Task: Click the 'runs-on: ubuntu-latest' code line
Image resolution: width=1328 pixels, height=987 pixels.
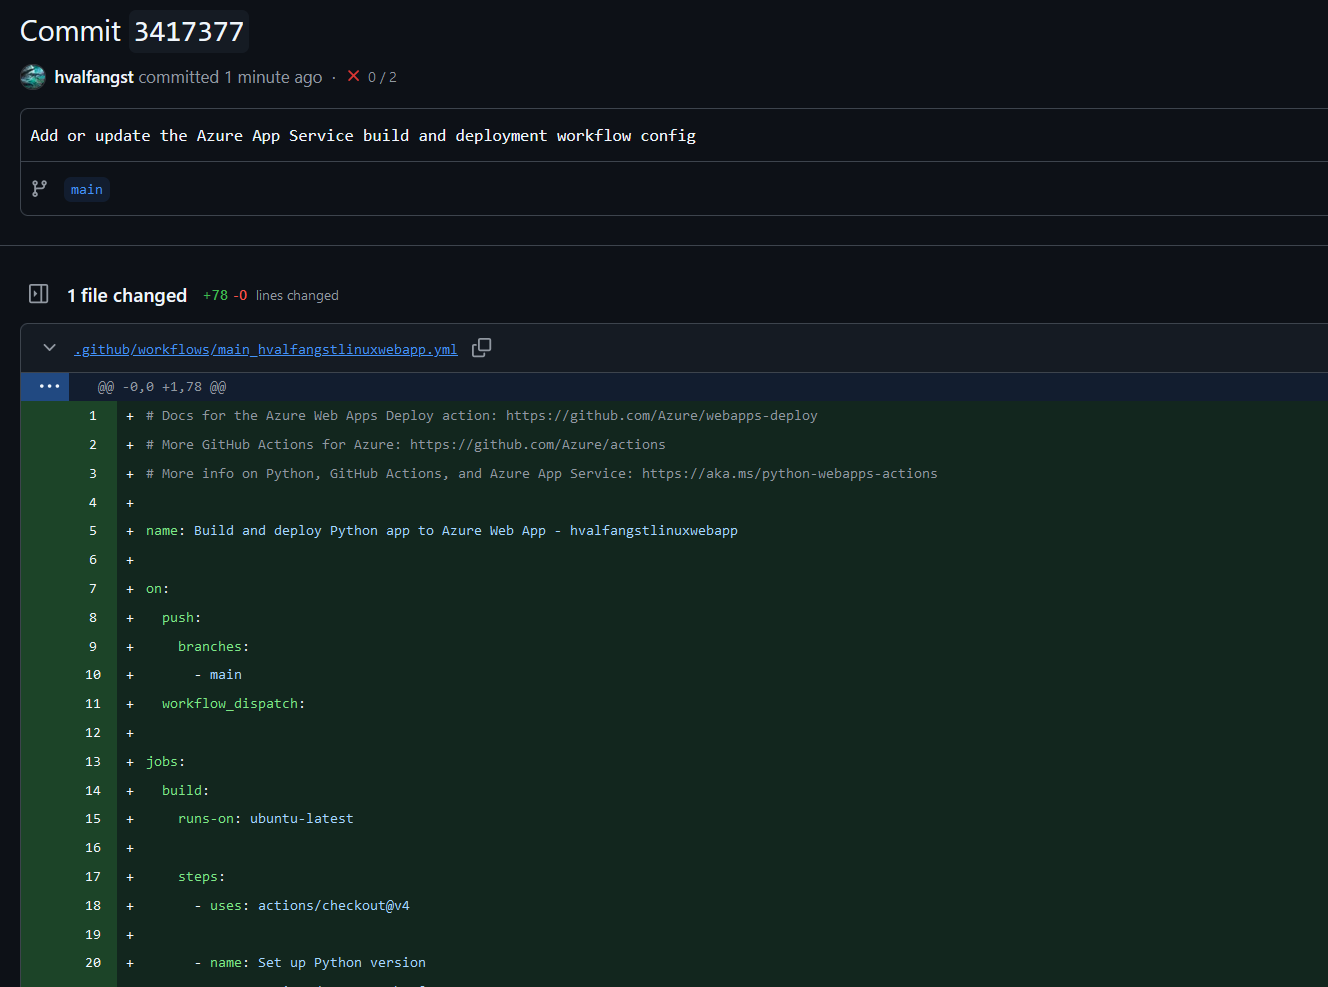Action: [x=266, y=819]
